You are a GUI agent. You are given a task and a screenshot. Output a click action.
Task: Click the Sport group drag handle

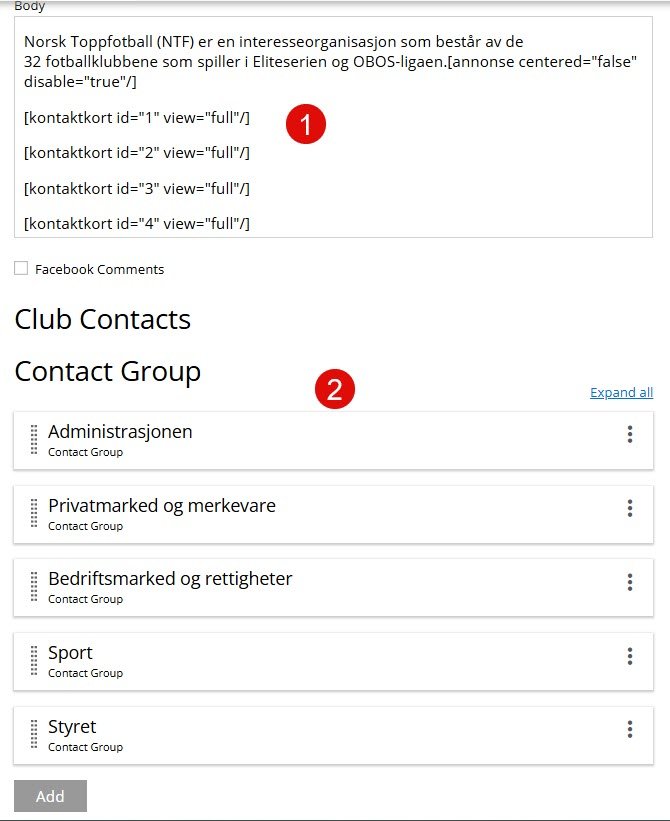click(x=34, y=661)
